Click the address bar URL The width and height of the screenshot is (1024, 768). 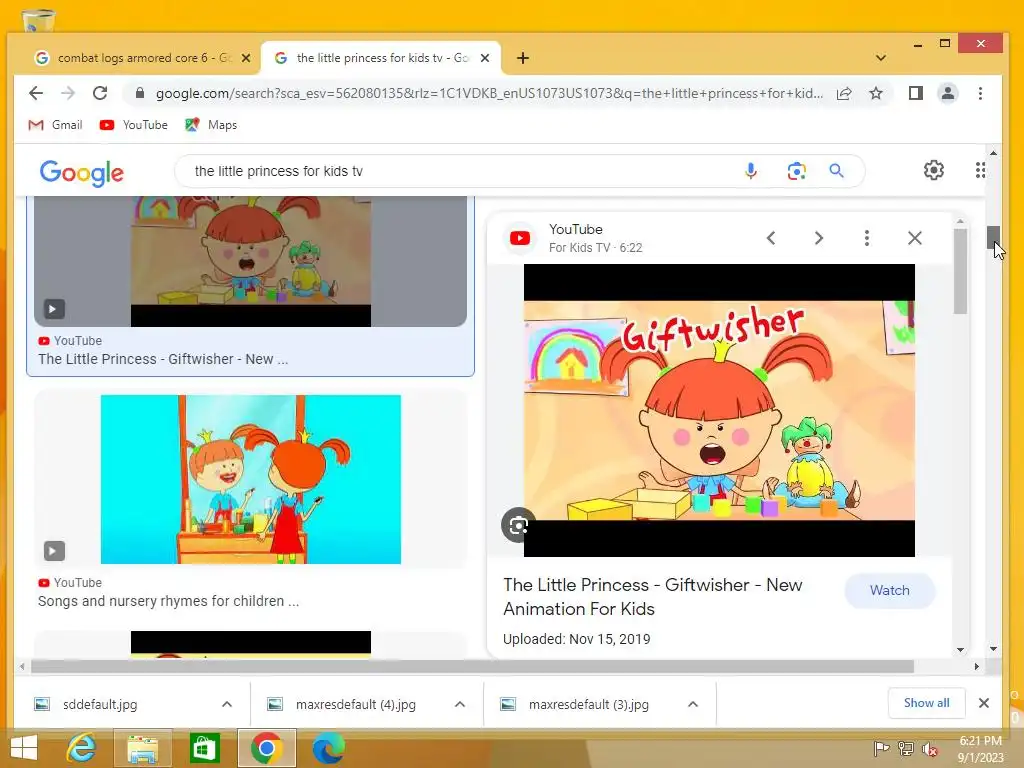click(489, 93)
